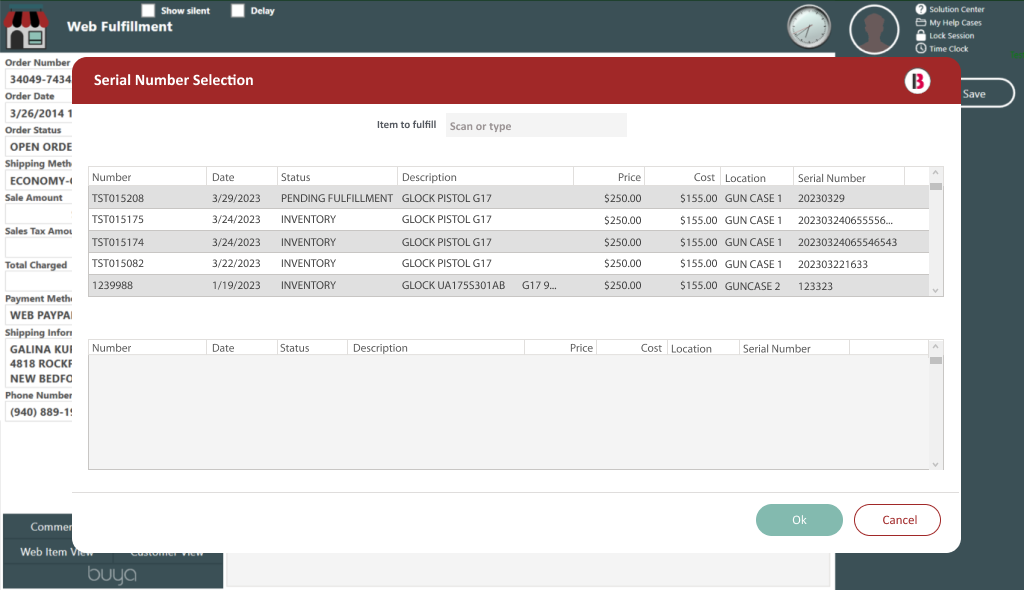Sort upper table by Price column
The width and height of the screenshot is (1024, 590).
609,177
